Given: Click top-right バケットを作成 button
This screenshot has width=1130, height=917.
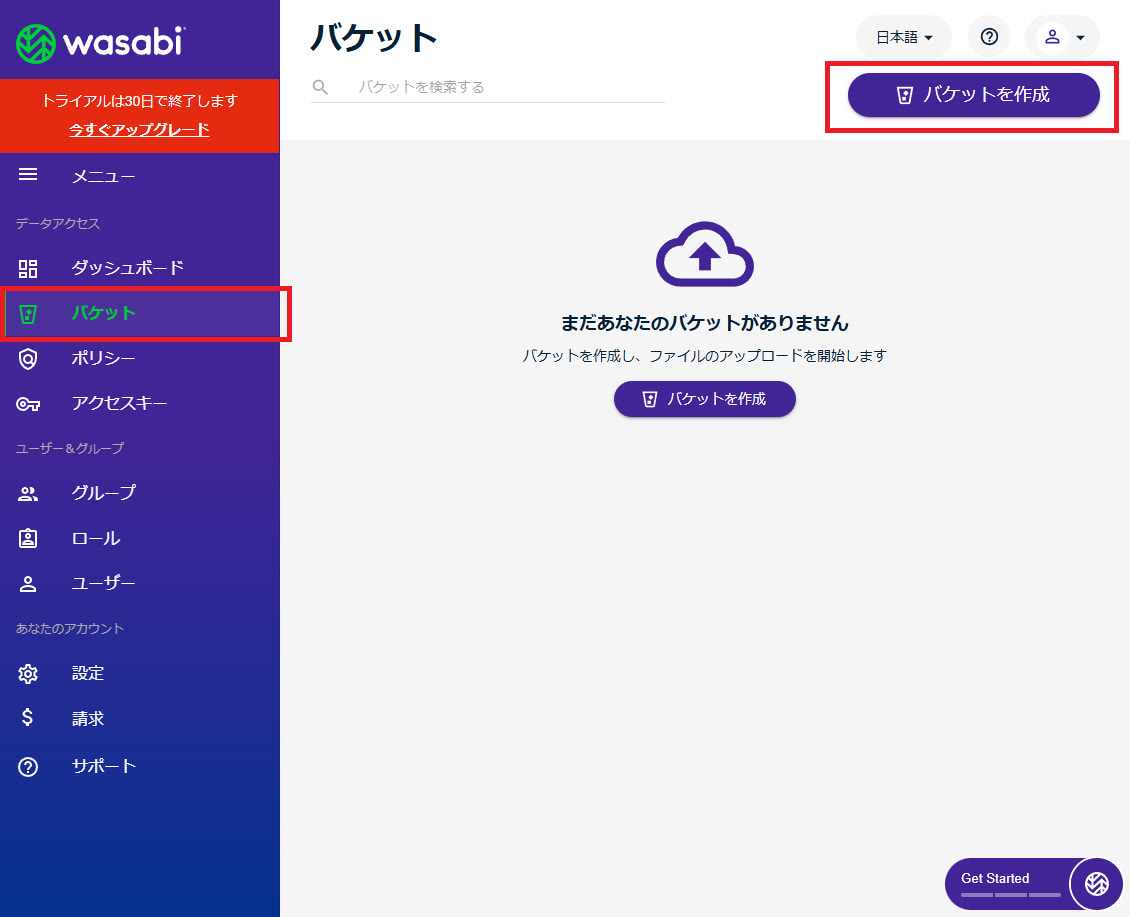Looking at the screenshot, I should [x=974, y=94].
